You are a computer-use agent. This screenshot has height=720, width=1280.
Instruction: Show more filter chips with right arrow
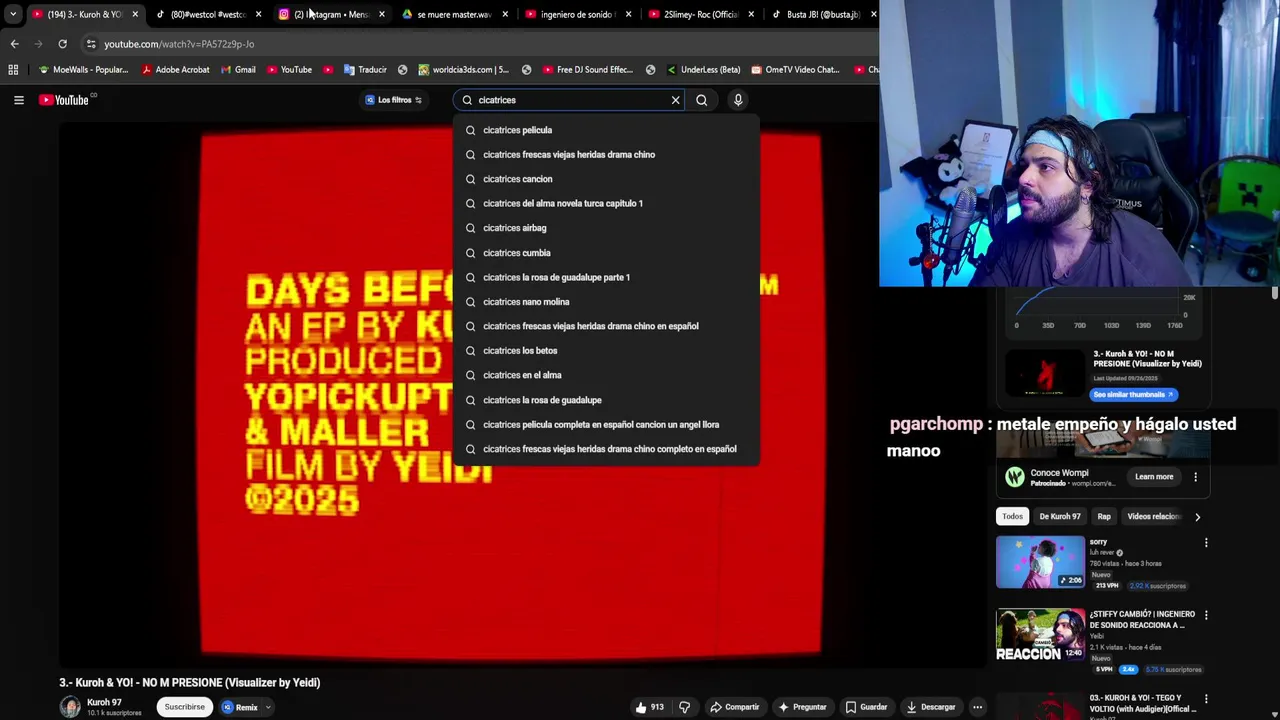(1197, 517)
